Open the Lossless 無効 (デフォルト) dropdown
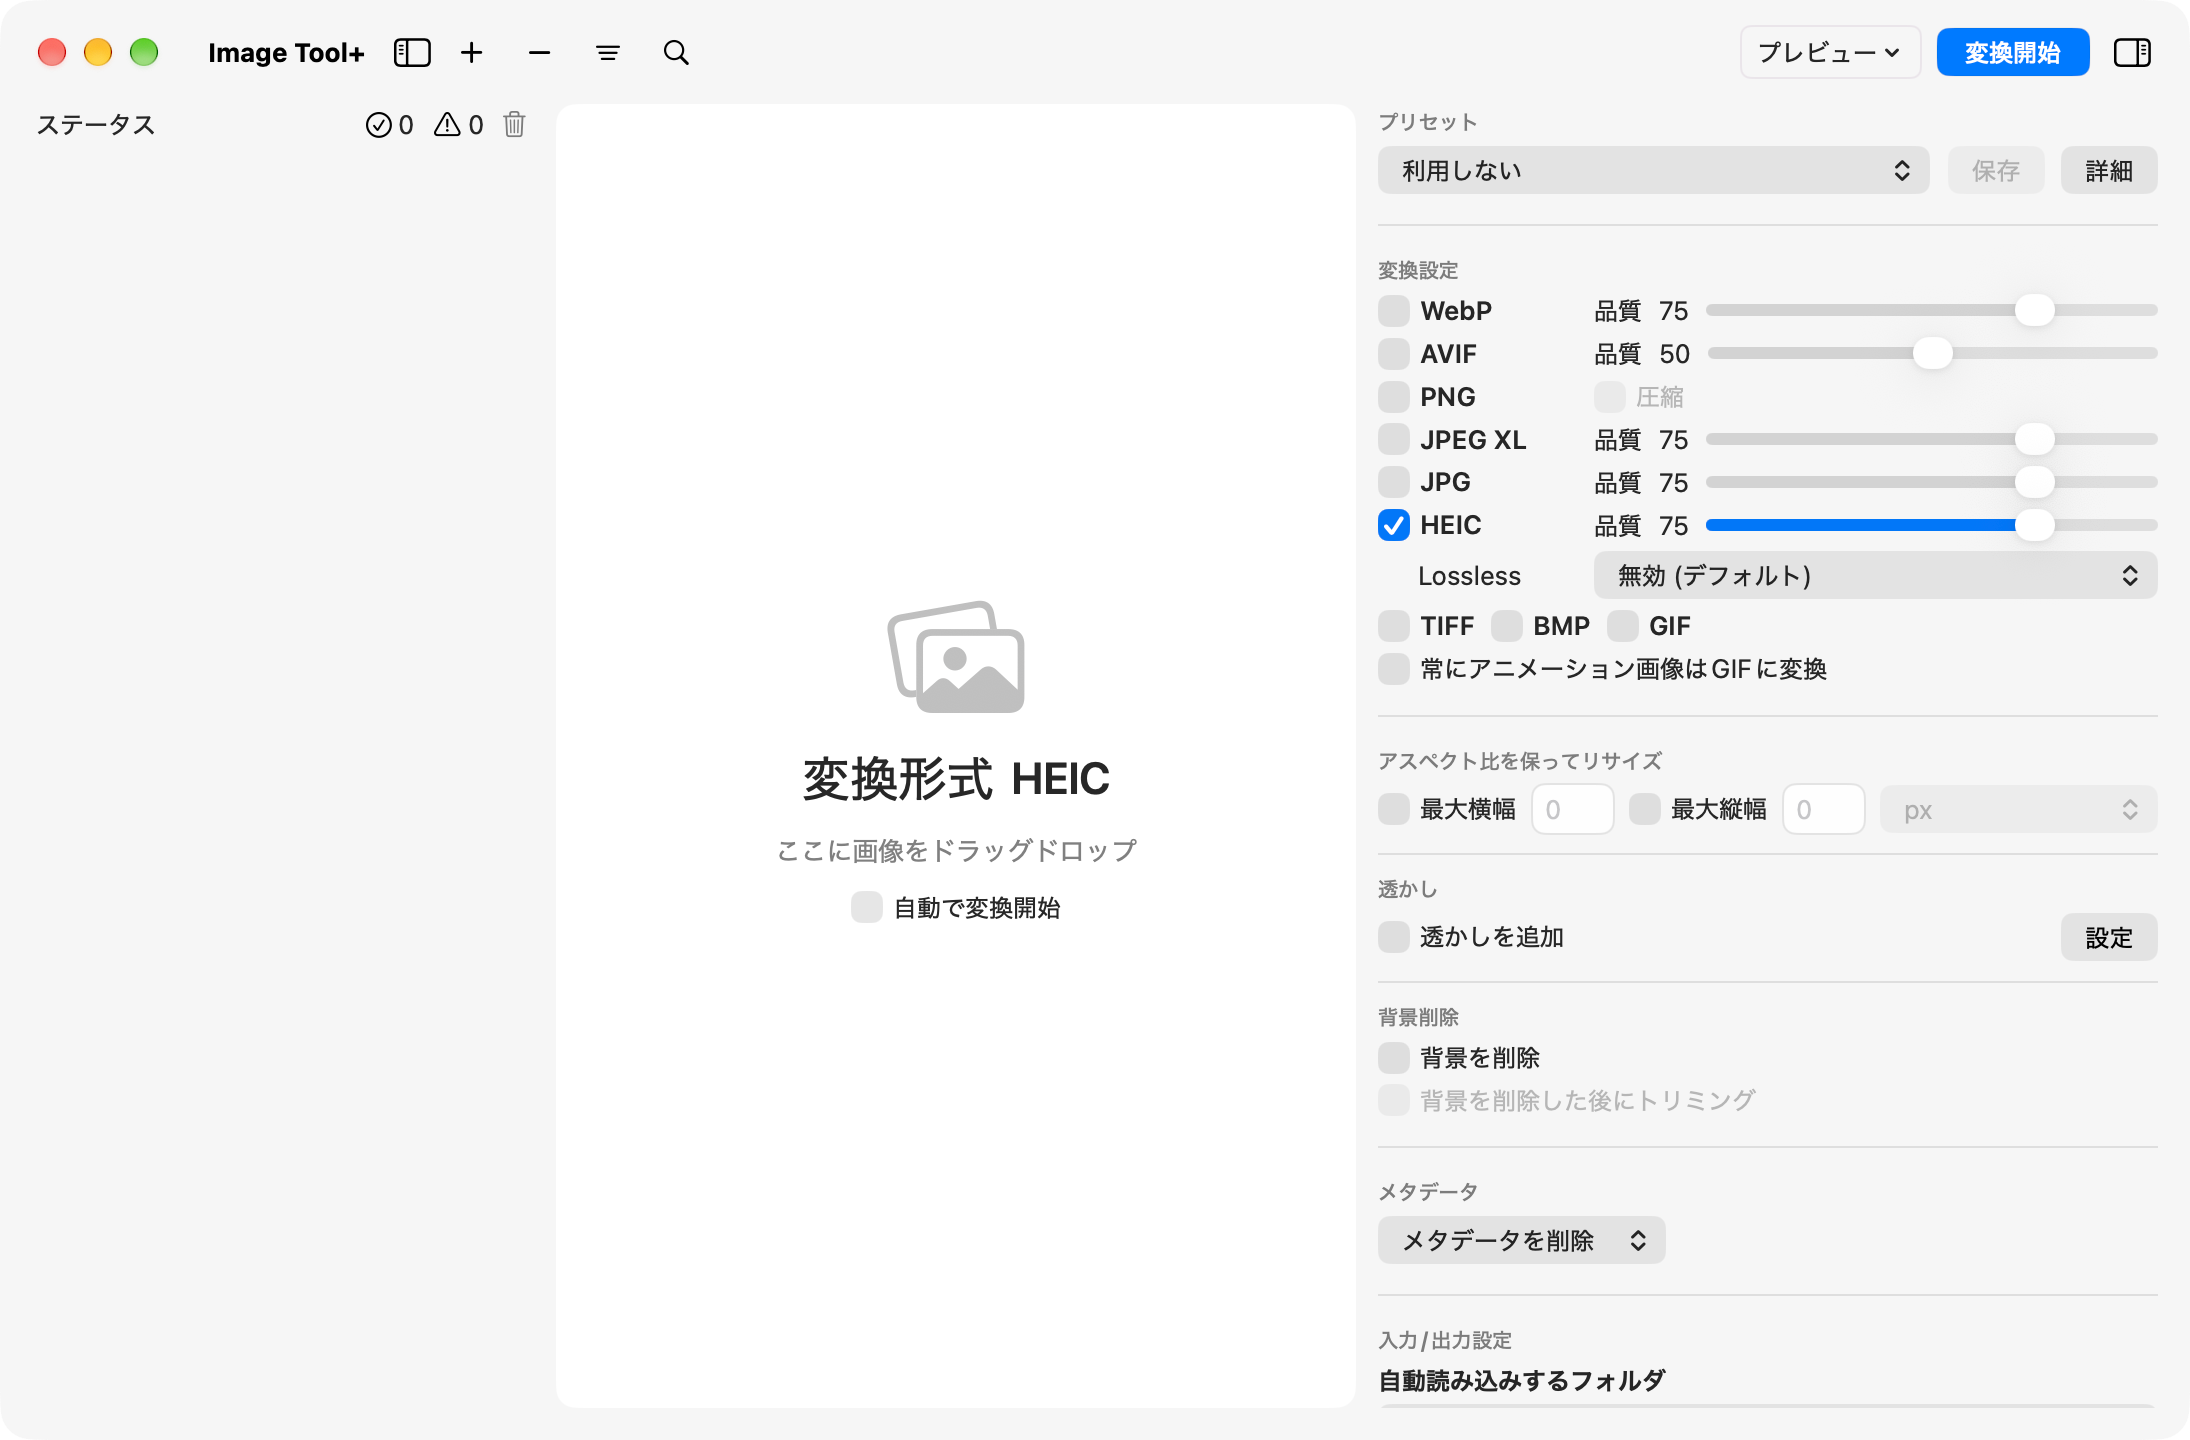Screen dimensions: 2190x1440 1875,576
